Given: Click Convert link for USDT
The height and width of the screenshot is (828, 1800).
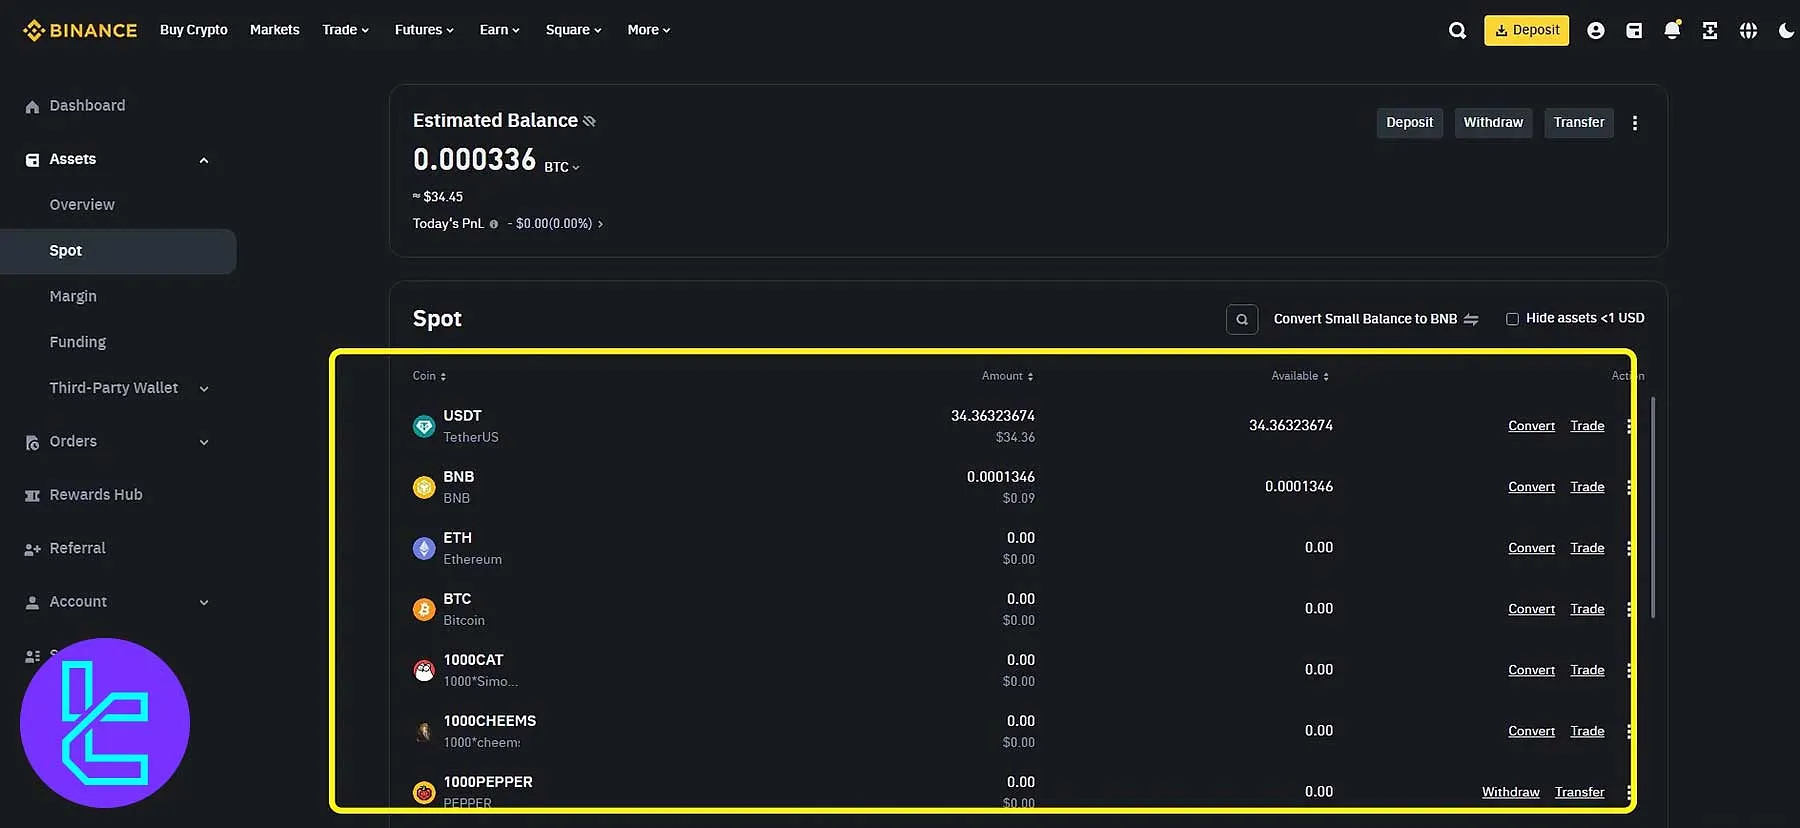Looking at the screenshot, I should tap(1531, 426).
